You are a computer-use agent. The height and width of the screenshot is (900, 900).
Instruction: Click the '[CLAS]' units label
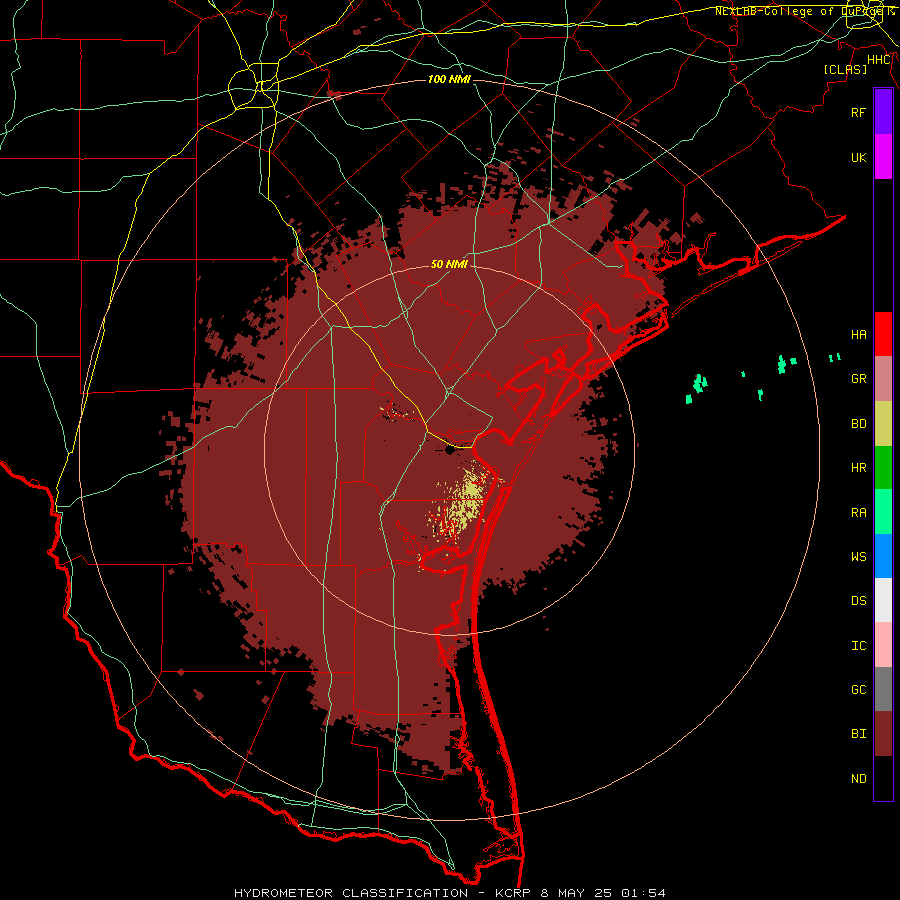[845, 69]
